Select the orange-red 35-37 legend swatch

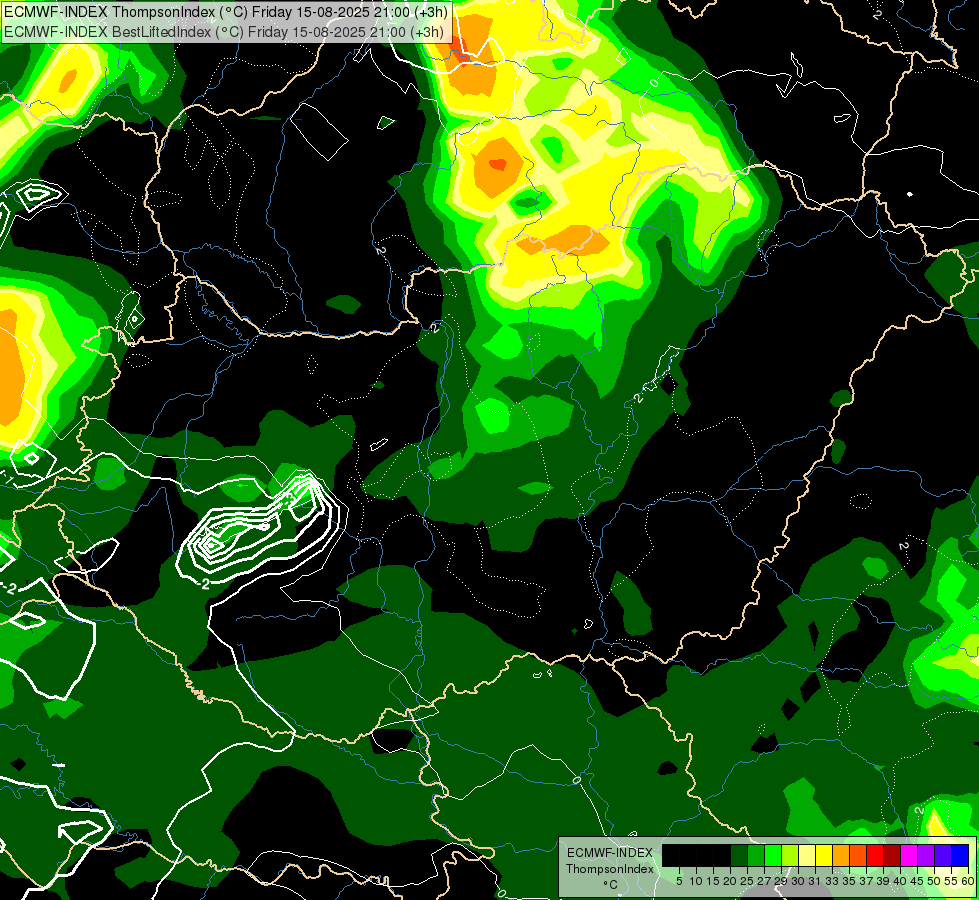click(x=858, y=855)
